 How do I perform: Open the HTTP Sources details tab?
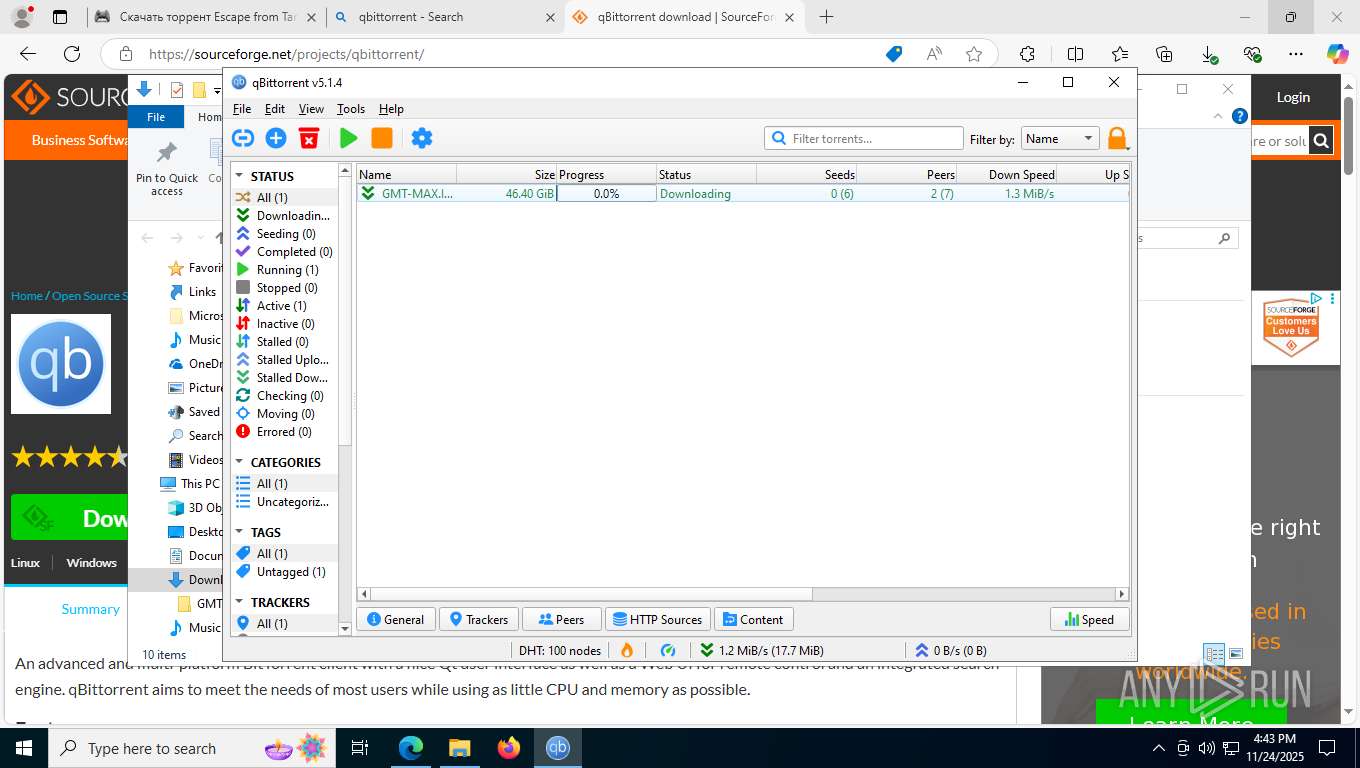658,620
